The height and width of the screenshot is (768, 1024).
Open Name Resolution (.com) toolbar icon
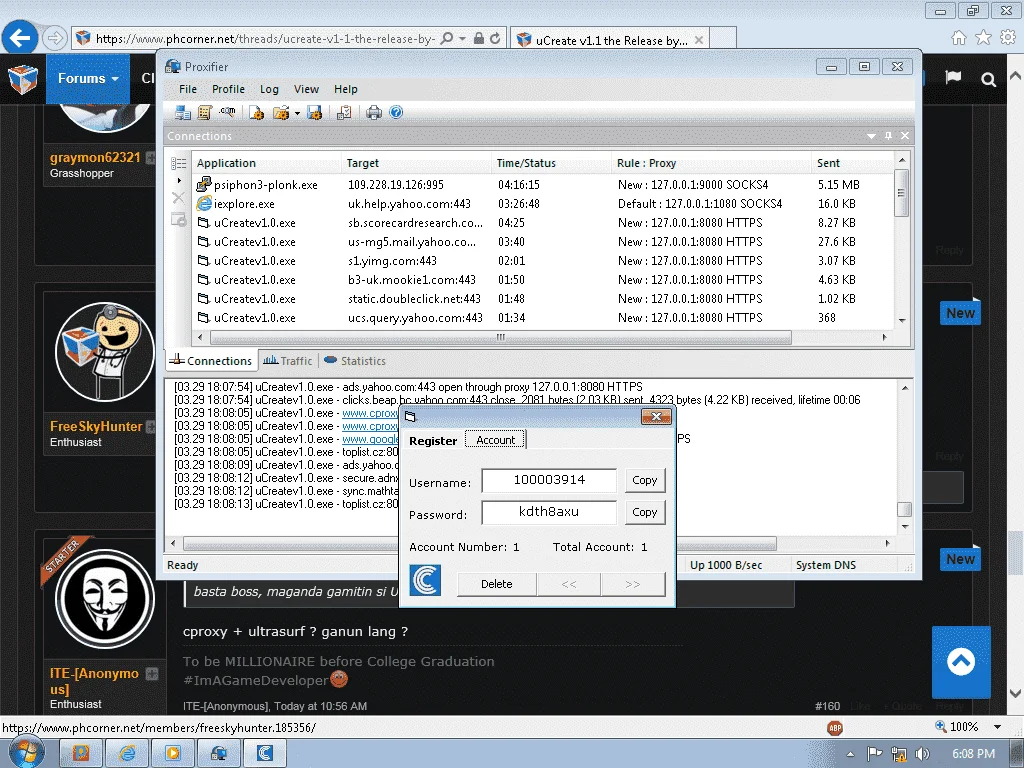tap(227, 112)
